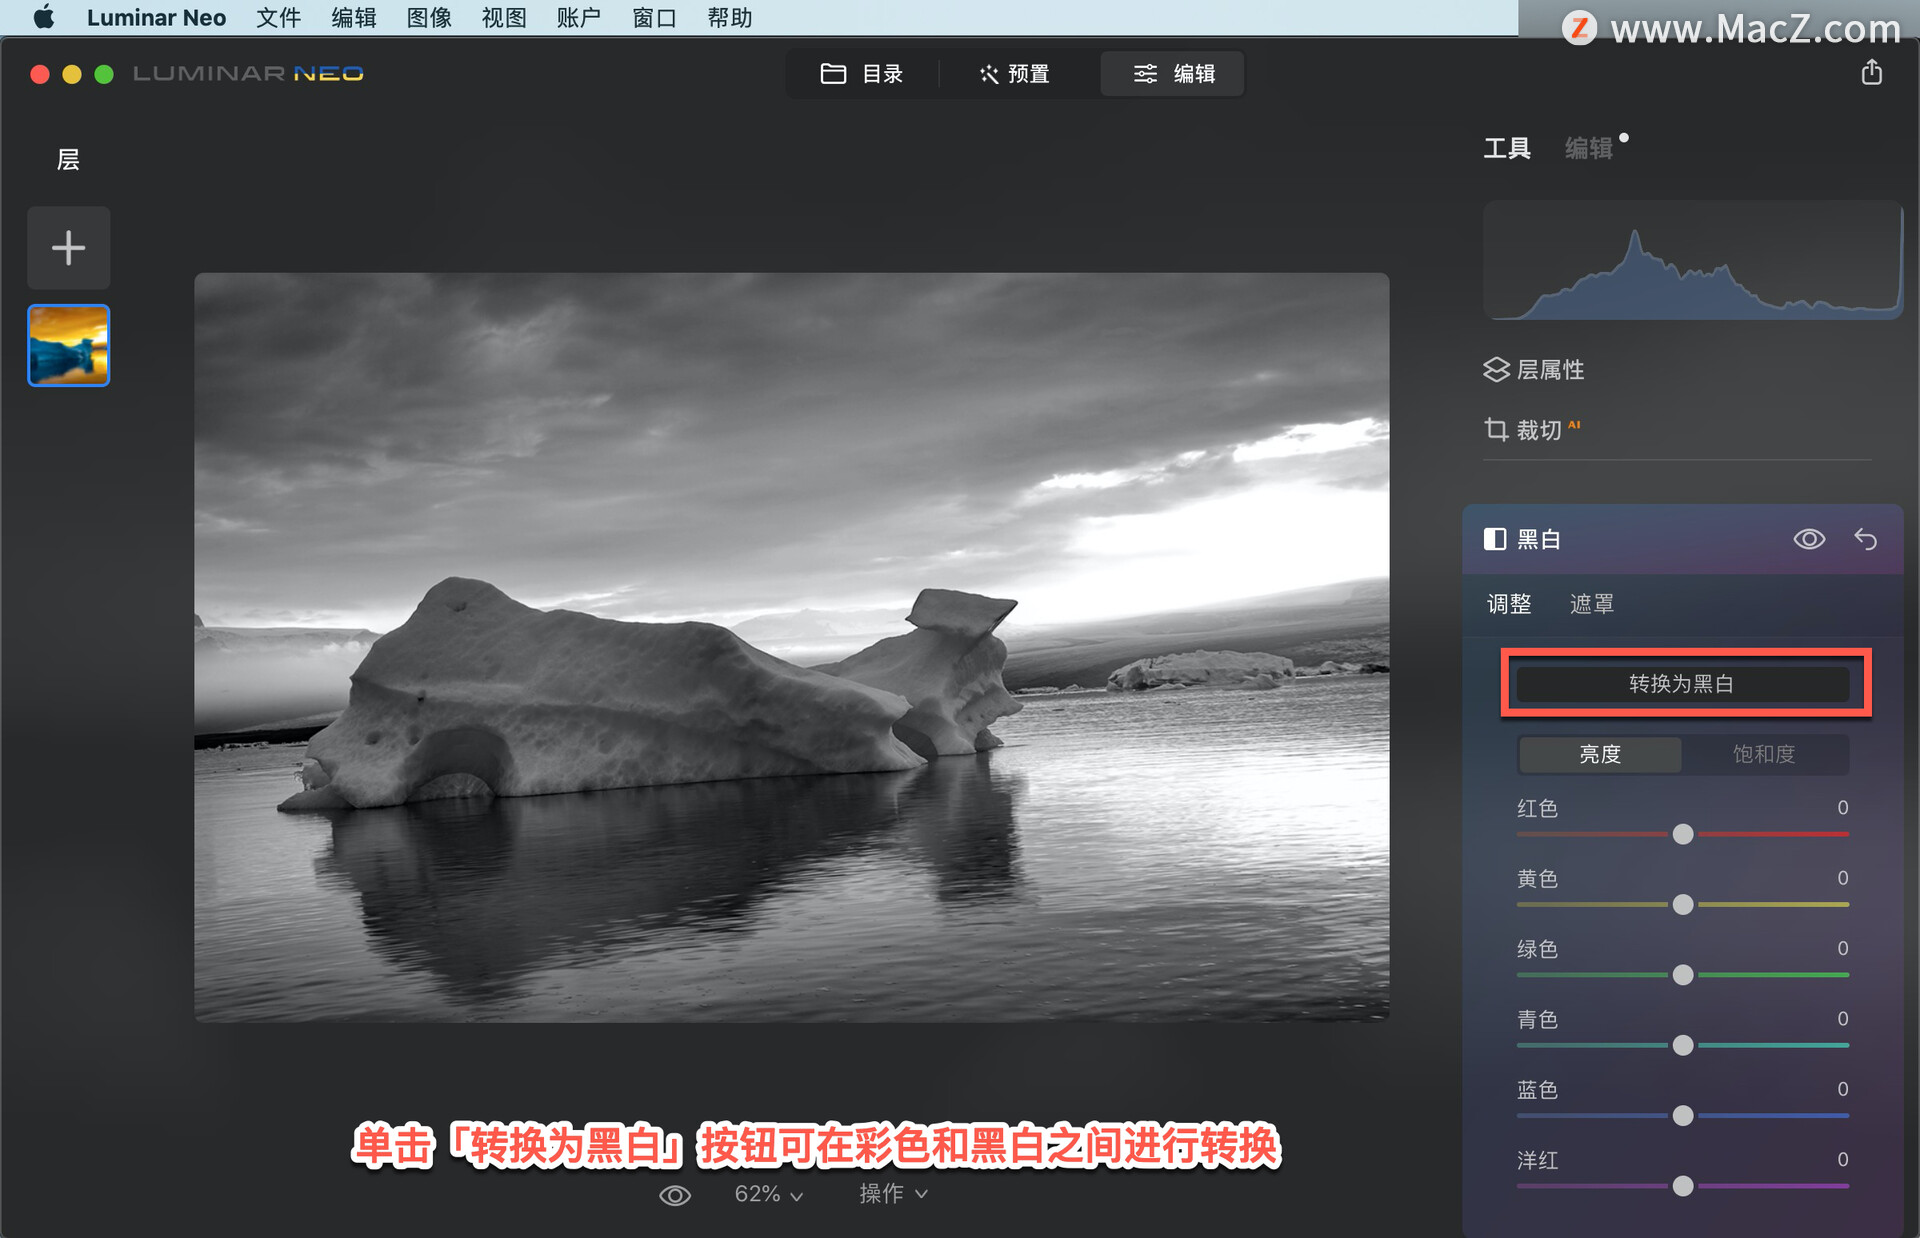Adjust the 绿色 green slider
This screenshot has width=1920, height=1238.
pyautogui.click(x=1683, y=975)
